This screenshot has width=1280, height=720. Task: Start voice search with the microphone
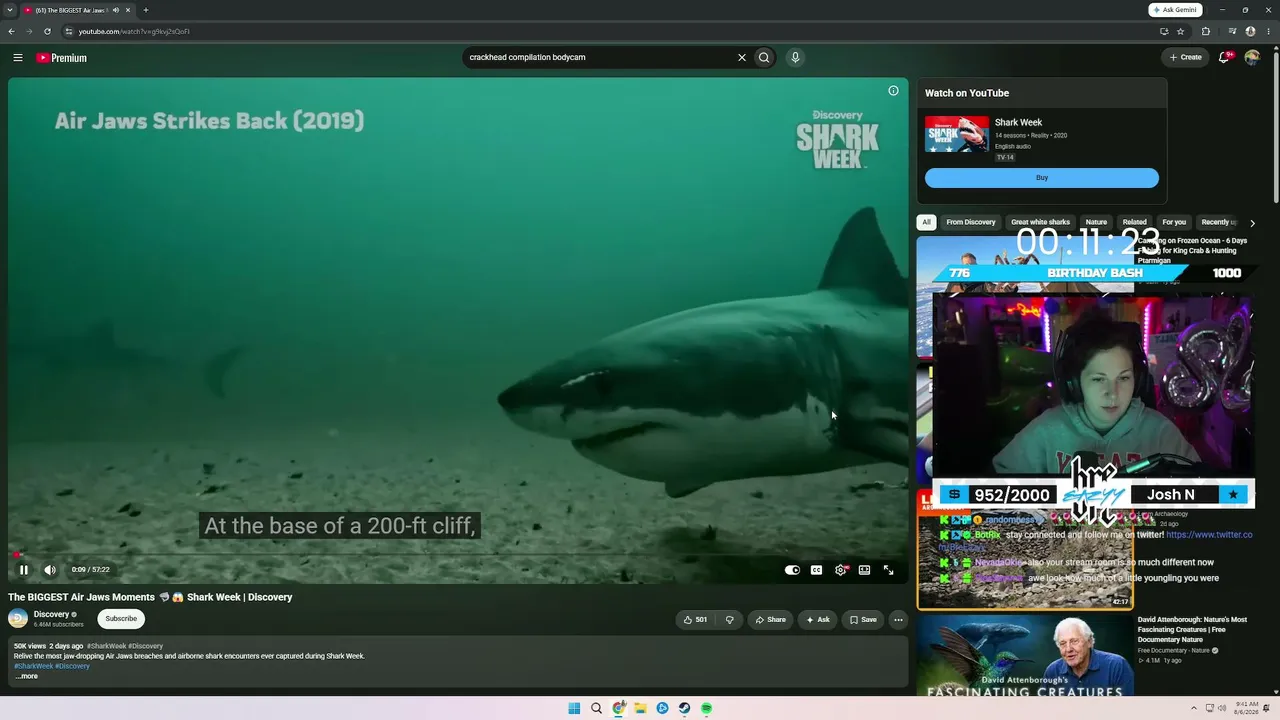pyautogui.click(x=795, y=57)
